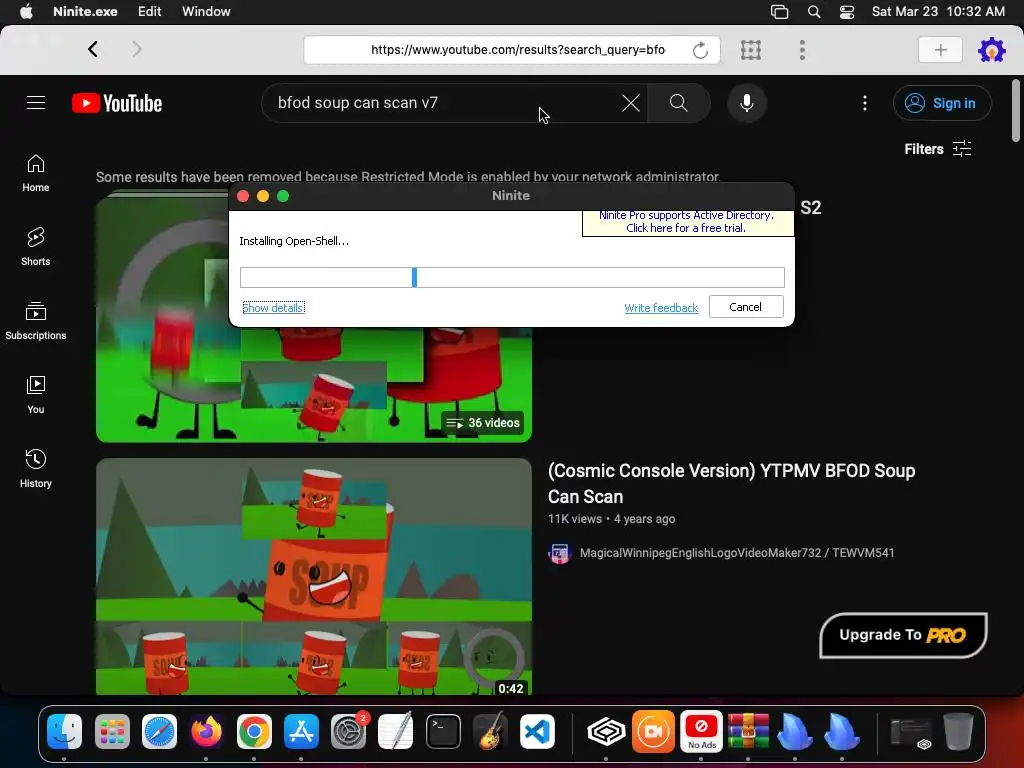Open the No Ads app in dock
Viewport: 1024px width, 768px height.
tap(701, 731)
